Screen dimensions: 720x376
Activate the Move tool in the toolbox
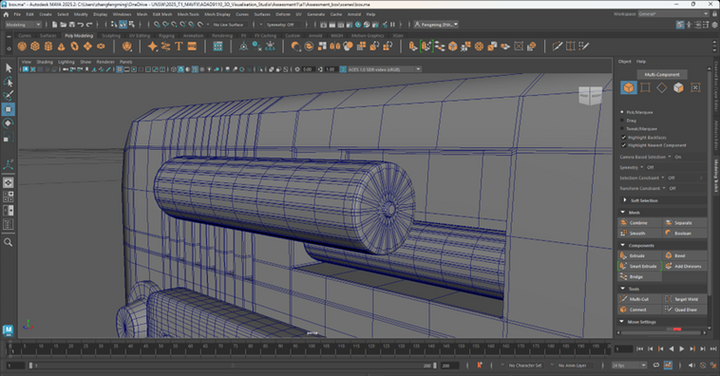pos(8,109)
